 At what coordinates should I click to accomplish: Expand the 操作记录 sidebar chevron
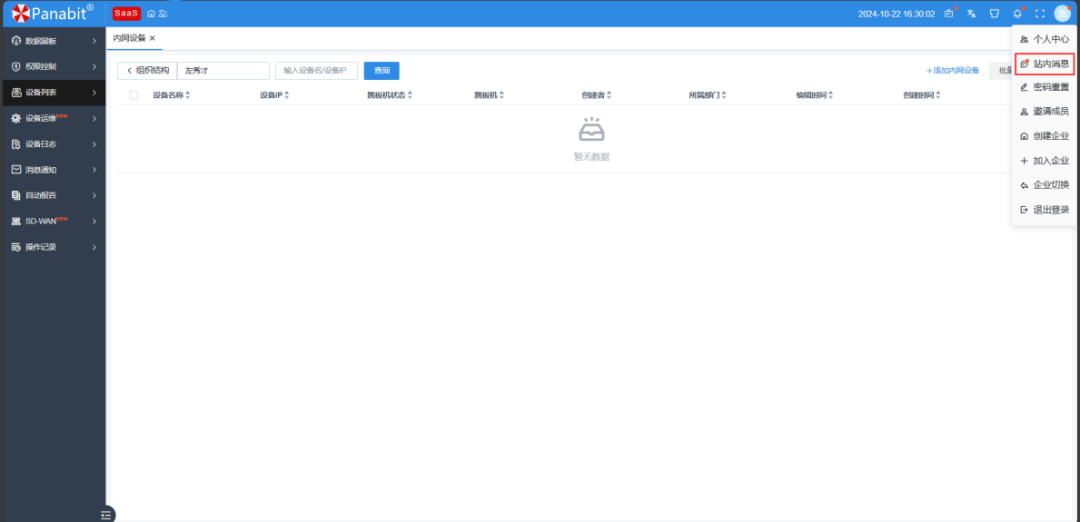click(94, 247)
